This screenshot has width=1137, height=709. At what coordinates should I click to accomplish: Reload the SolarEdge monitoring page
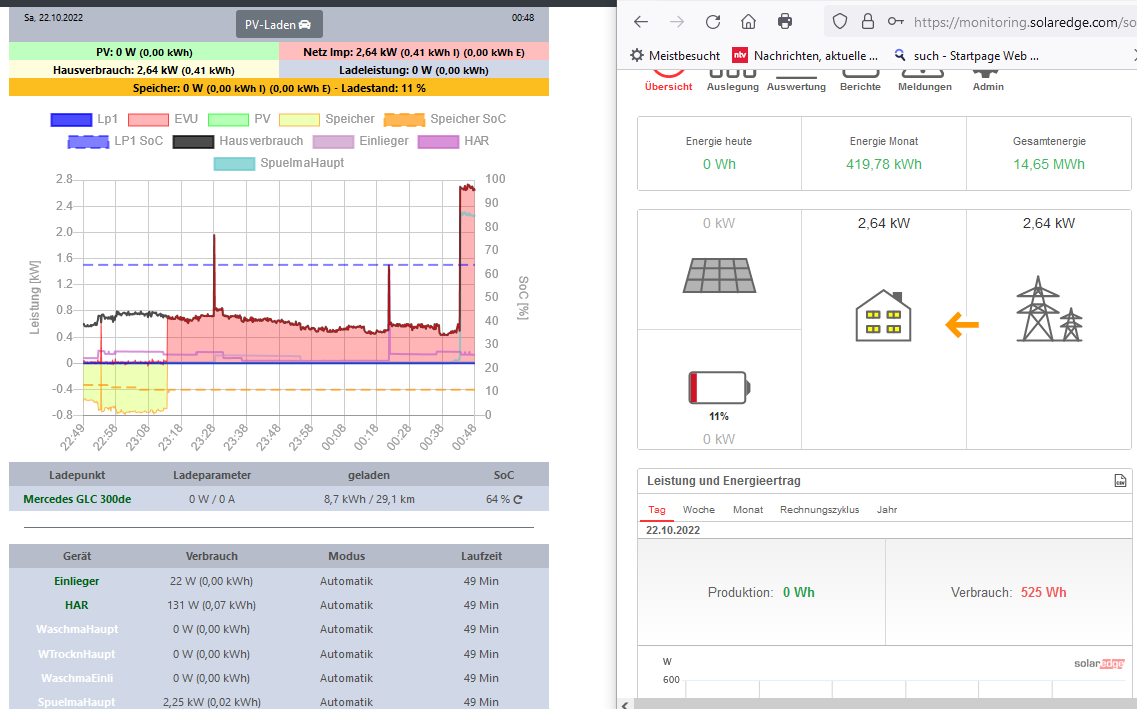tap(713, 21)
